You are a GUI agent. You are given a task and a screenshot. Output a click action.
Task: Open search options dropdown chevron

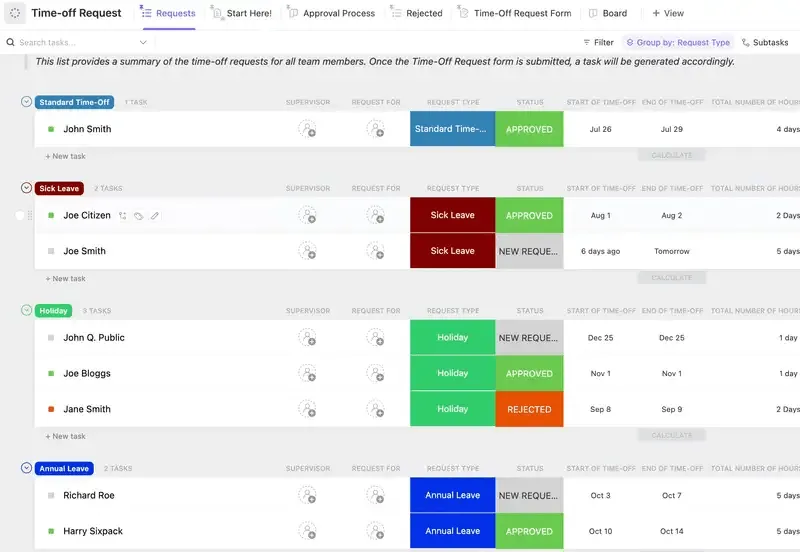[143, 42]
